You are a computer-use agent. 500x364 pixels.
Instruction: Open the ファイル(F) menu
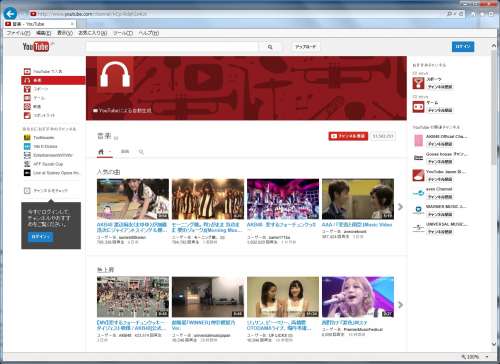(x=18, y=33)
